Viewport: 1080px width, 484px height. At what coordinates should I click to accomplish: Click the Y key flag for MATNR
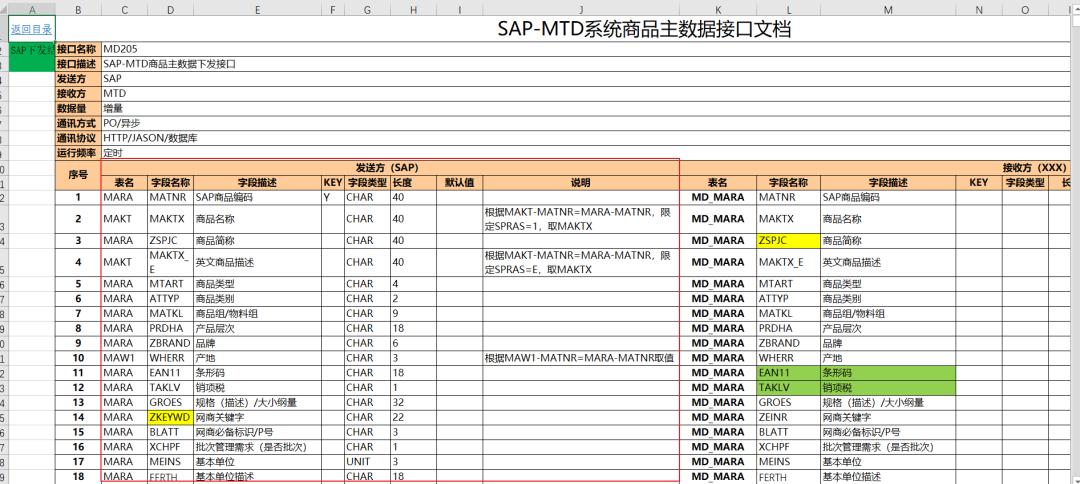[333, 197]
